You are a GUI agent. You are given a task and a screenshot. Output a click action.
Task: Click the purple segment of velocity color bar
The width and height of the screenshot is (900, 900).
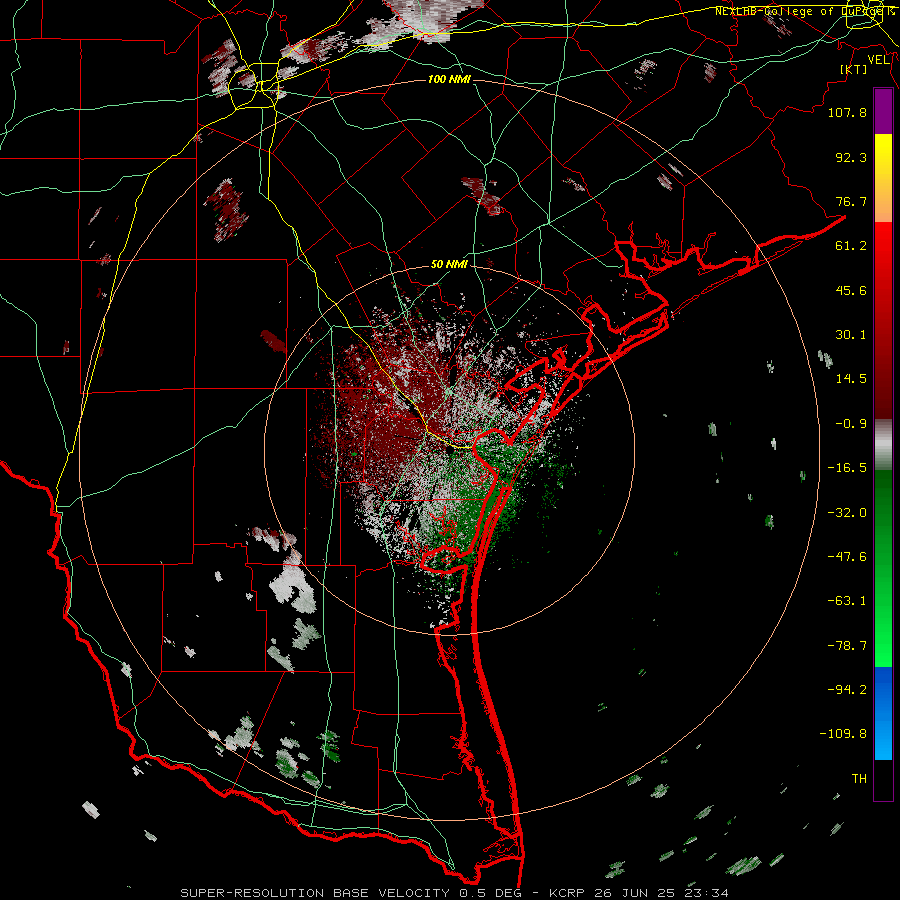click(883, 112)
